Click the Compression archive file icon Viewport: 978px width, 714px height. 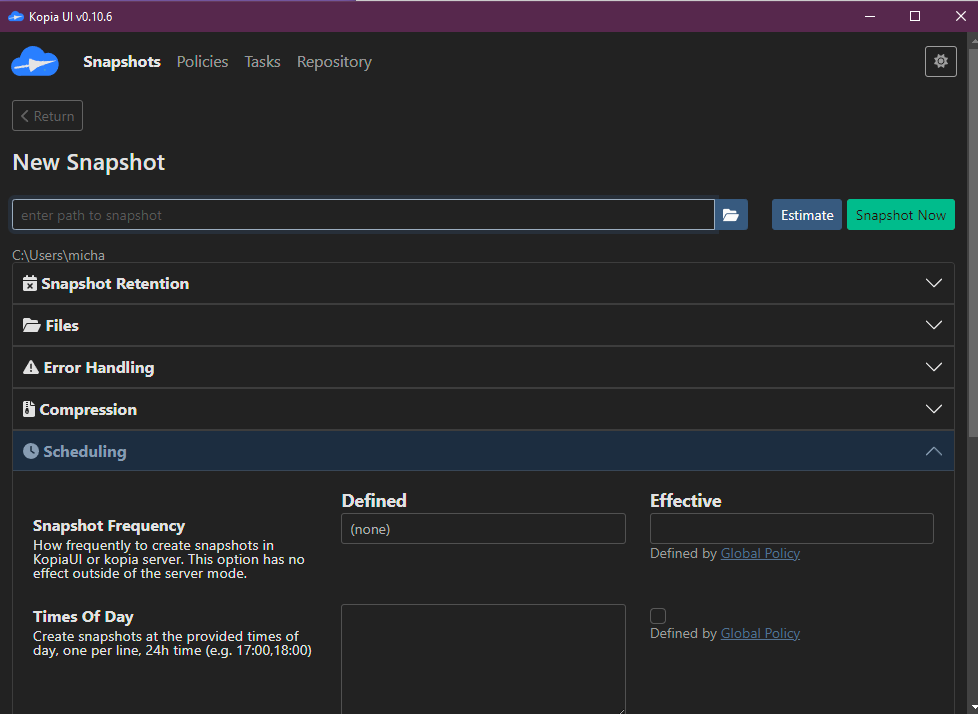click(x=29, y=410)
